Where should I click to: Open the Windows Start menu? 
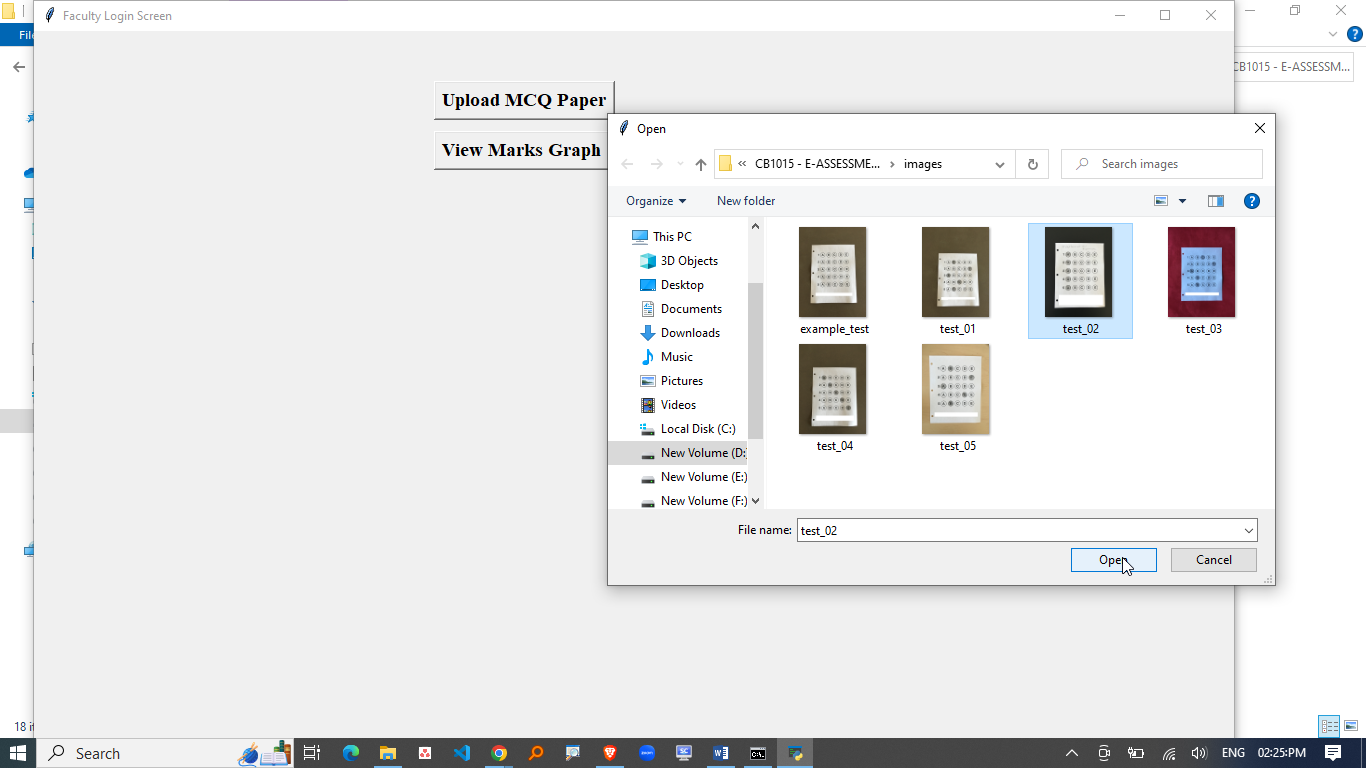18,753
